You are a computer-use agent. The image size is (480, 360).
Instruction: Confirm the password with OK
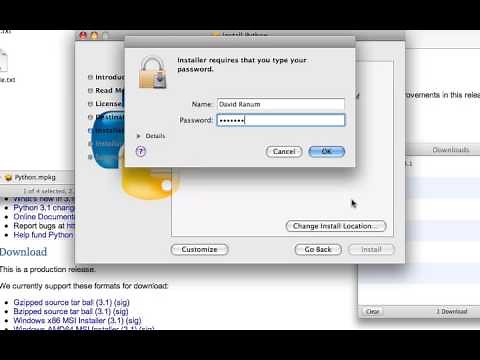[x=327, y=152]
